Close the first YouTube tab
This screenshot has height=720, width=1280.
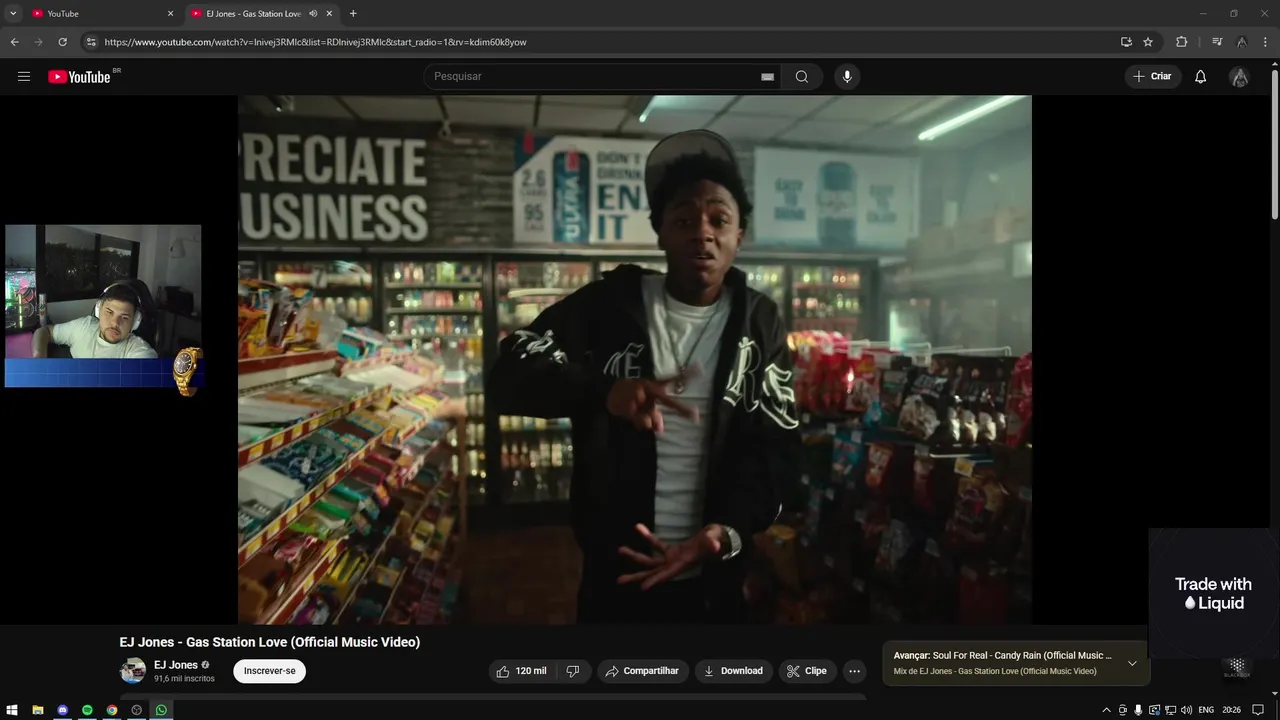(x=170, y=14)
